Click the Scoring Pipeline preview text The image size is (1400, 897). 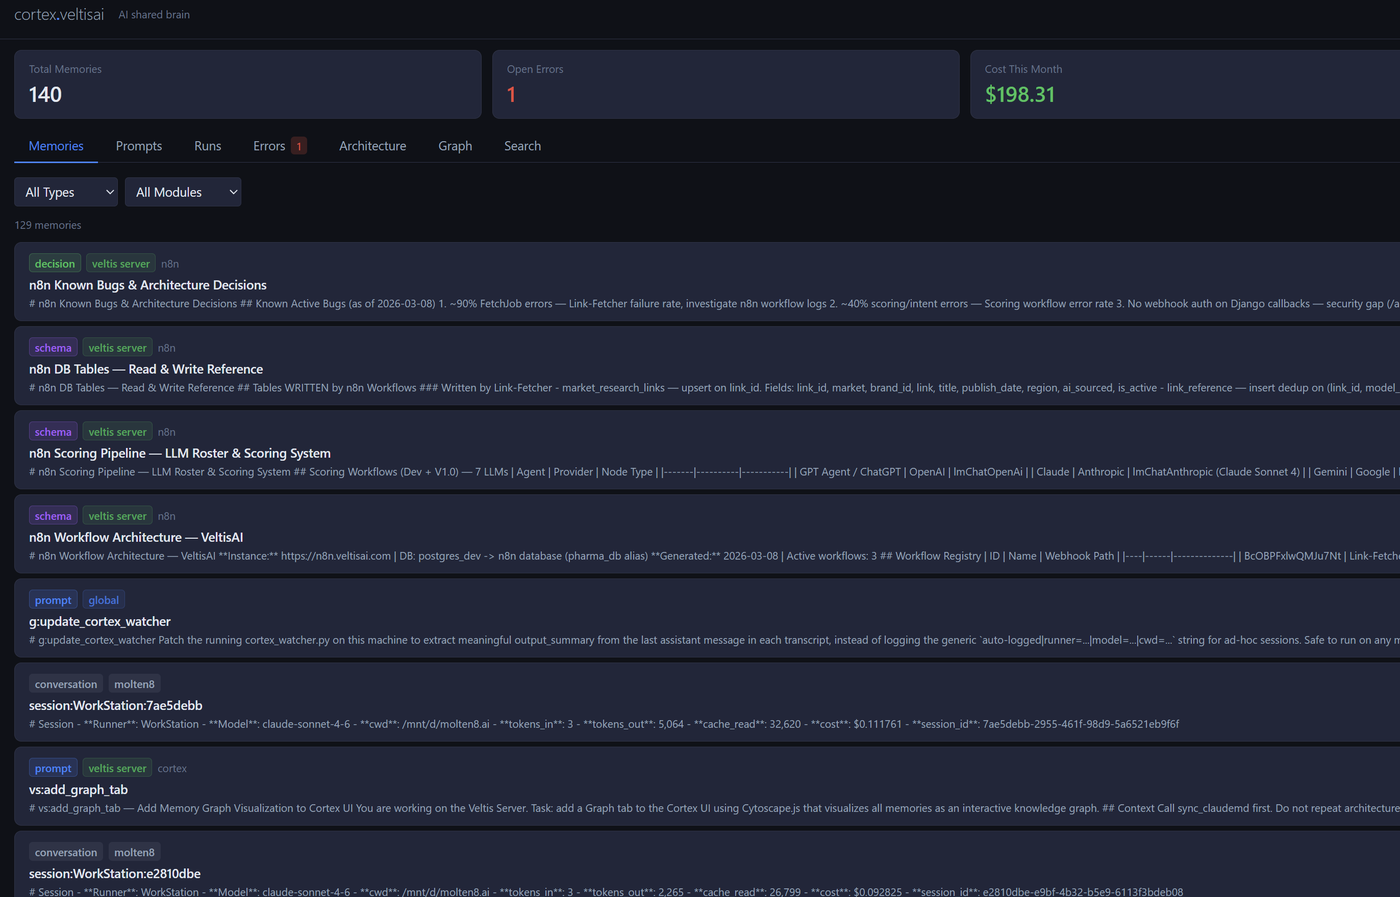click(x=714, y=472)
